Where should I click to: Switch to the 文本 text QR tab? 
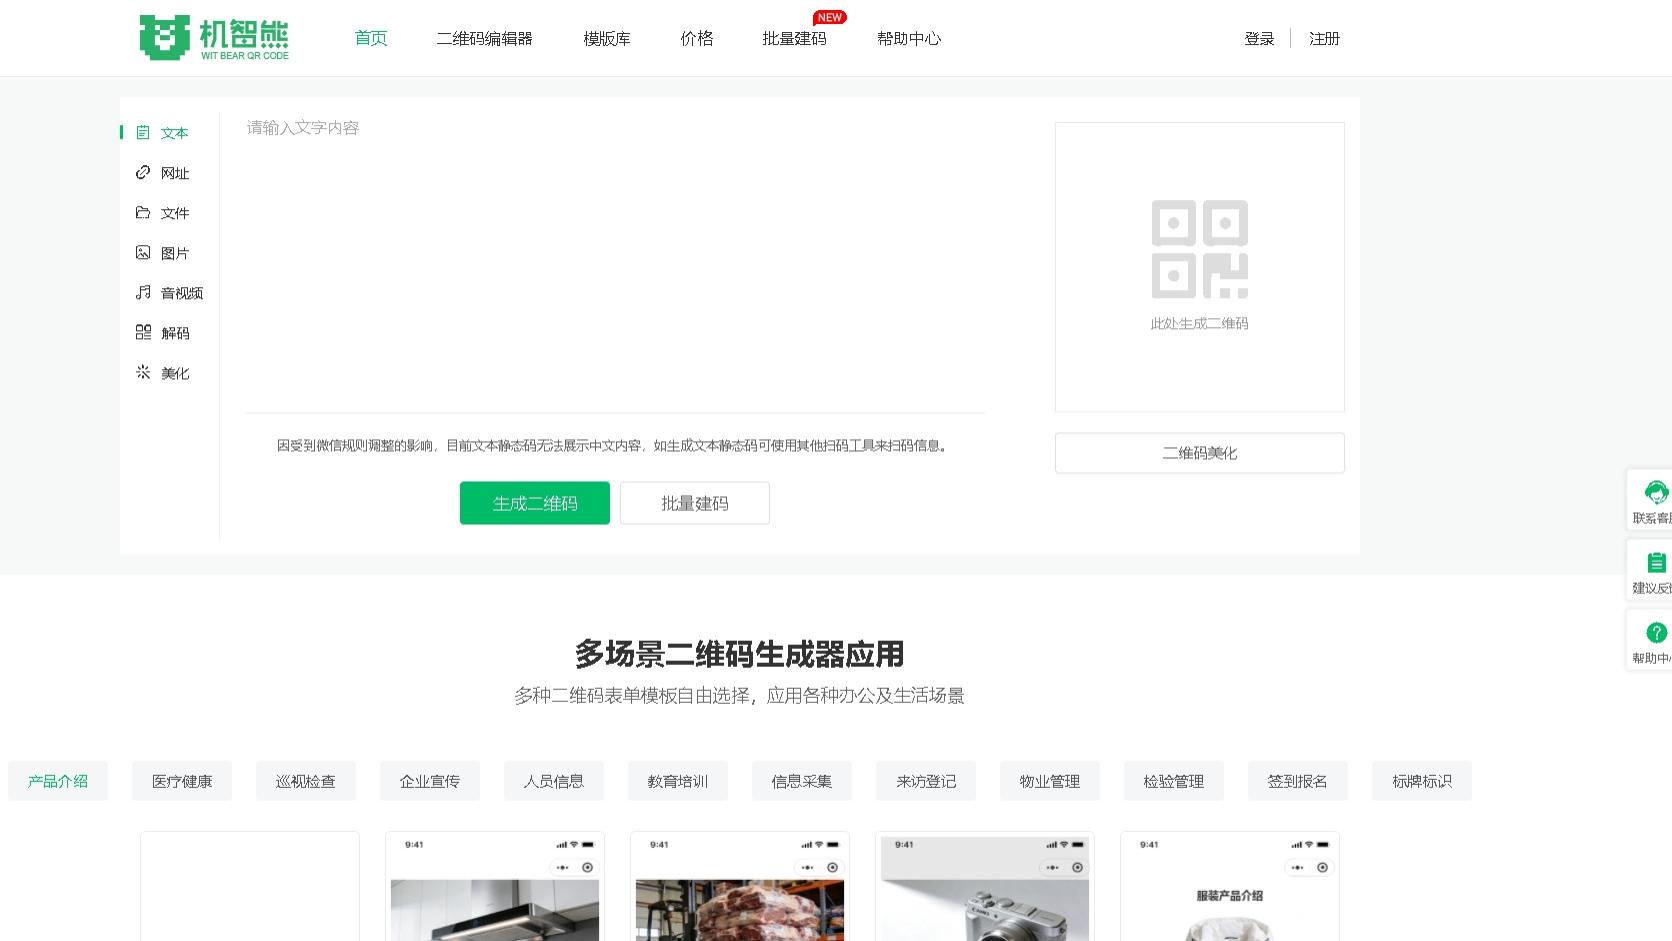[x=173, y=132]
